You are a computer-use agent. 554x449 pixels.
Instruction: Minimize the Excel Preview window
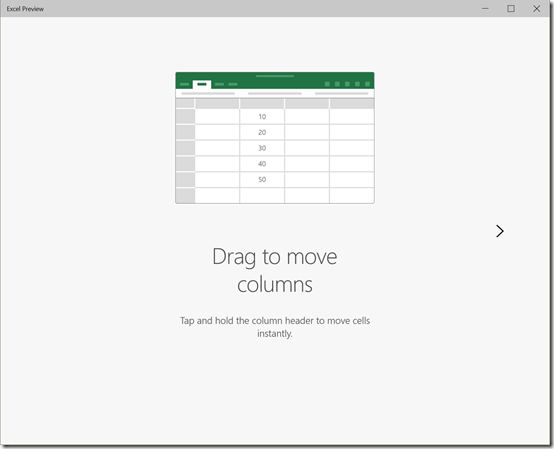(x=485, y=8)
